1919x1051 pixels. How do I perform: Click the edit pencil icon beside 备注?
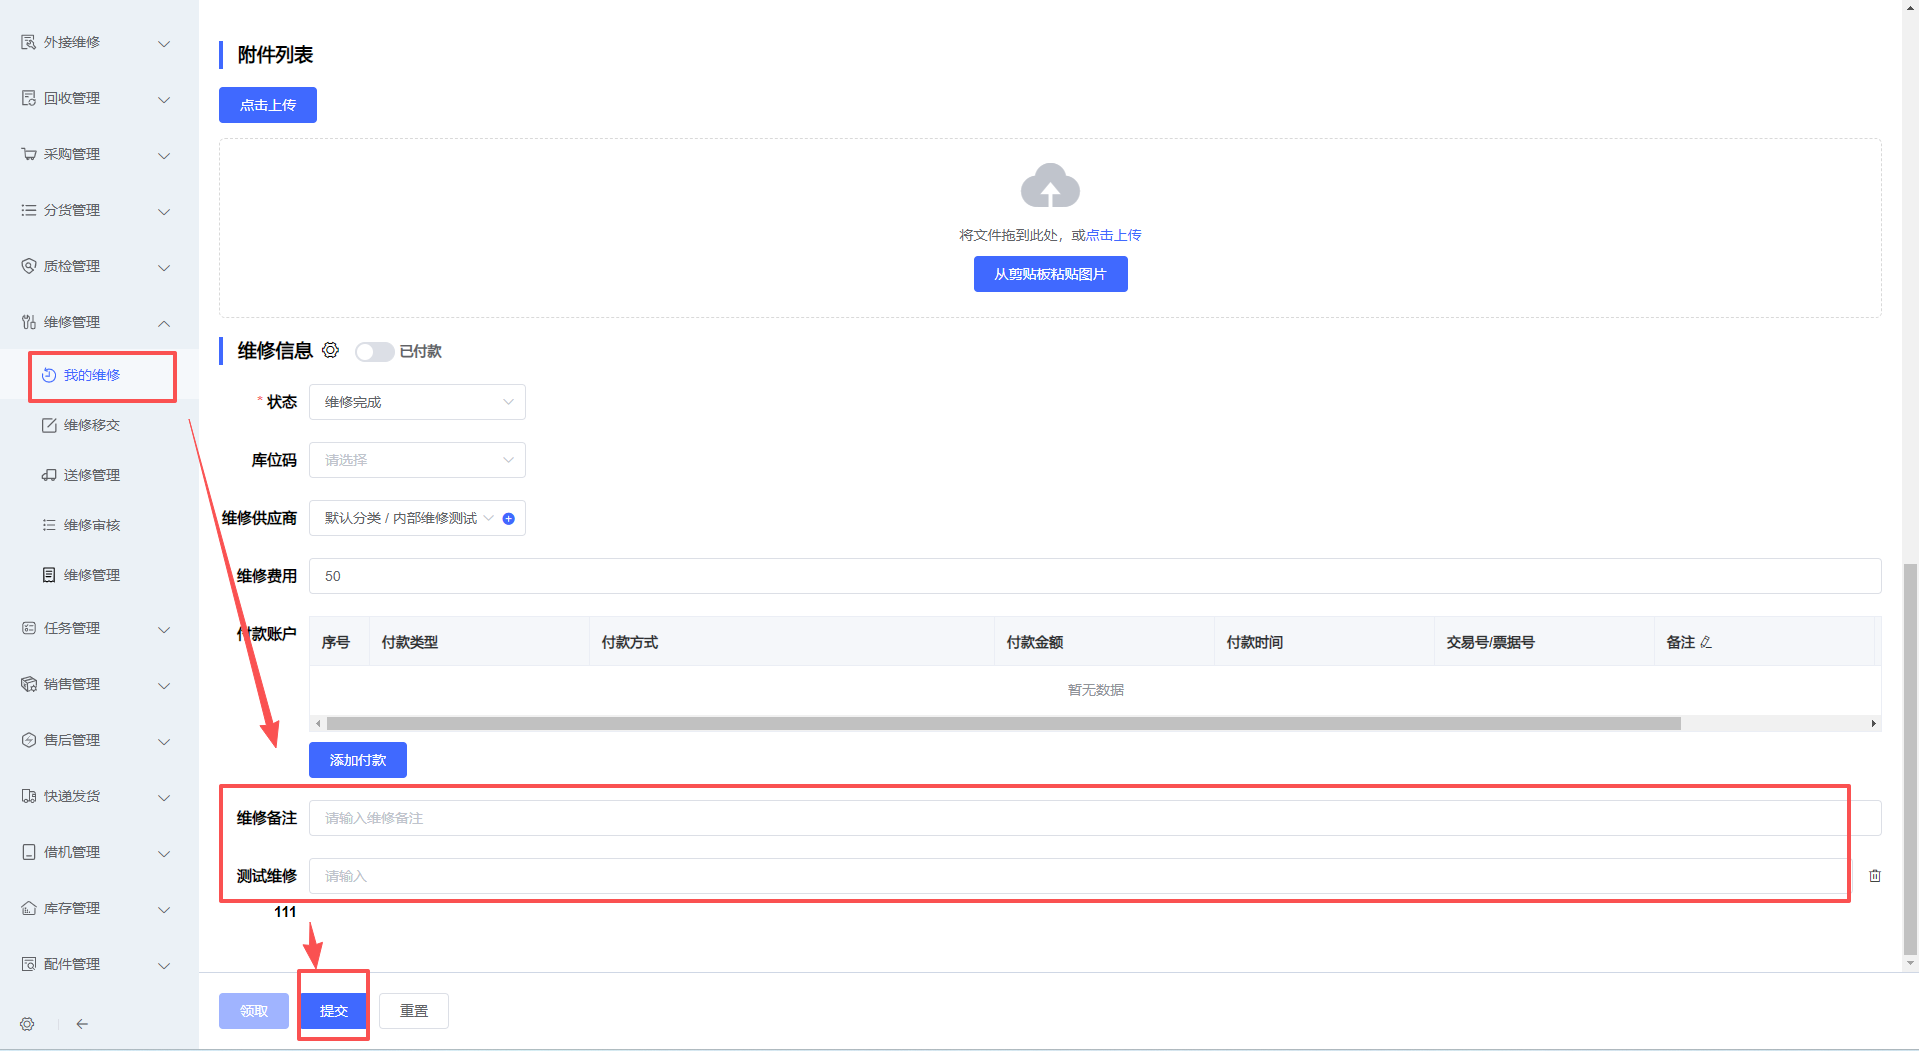(1706, 642)
